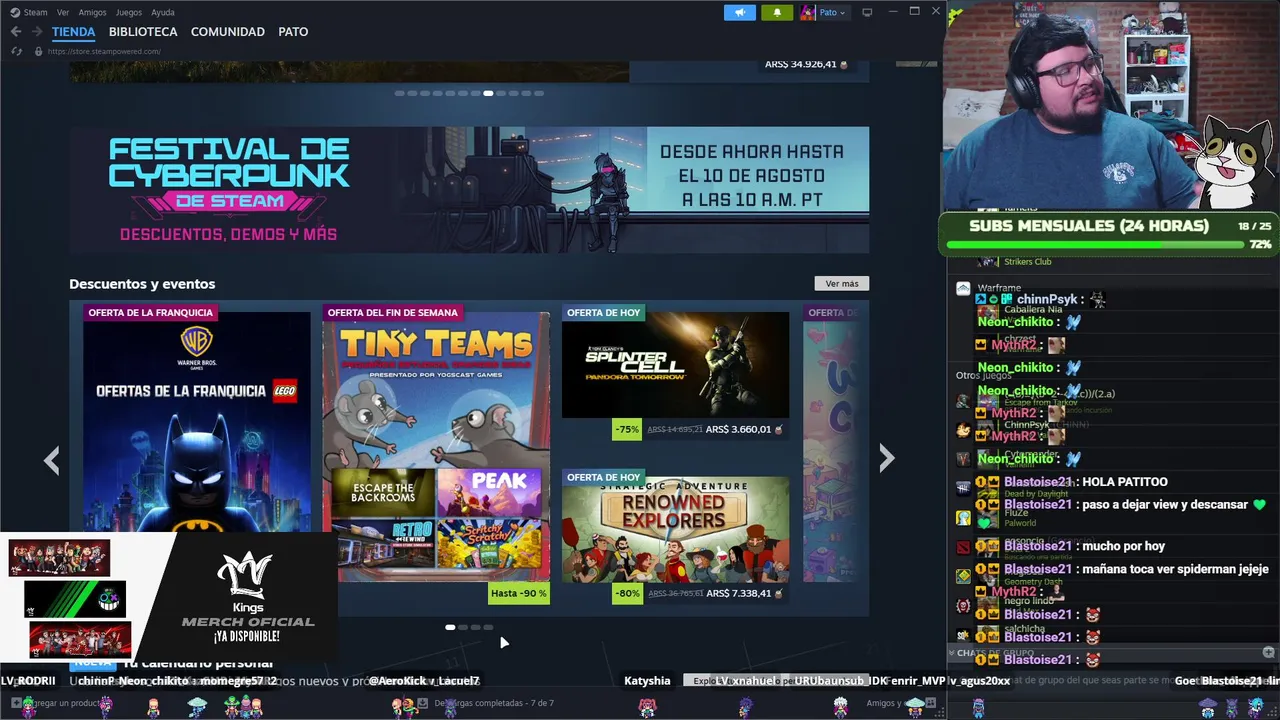Select the first featured carousel dot
The width and height of the screenshot is (1280, 720).
[x=399, y=93]
